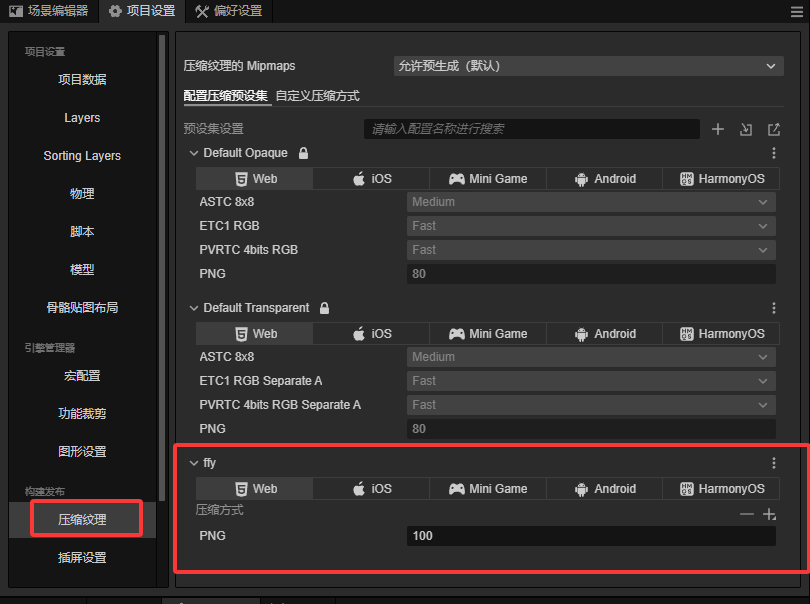
Task: Focus the preset search input field
Action: coord(532,129)
